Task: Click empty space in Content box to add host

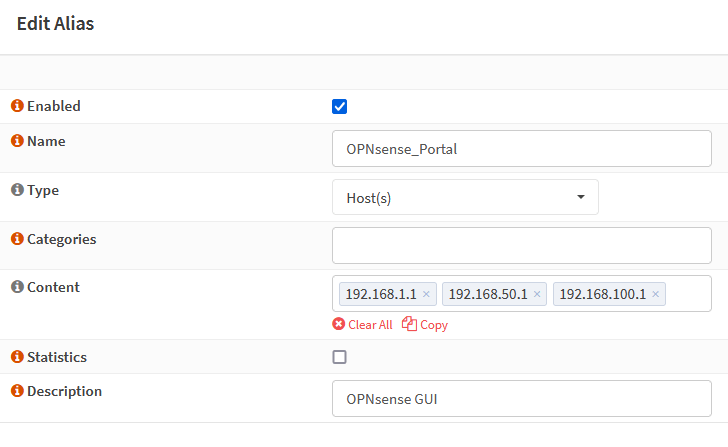Action: coord(688,294)
